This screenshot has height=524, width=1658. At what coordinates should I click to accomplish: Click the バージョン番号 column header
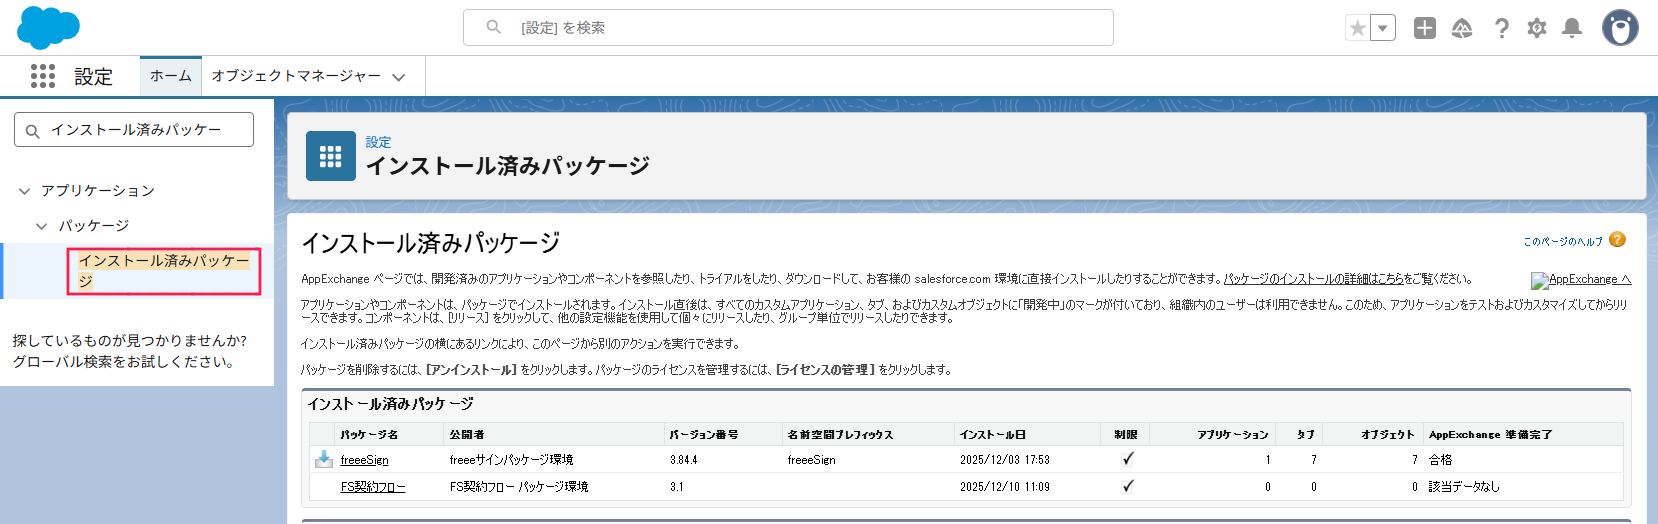point(704,435)
